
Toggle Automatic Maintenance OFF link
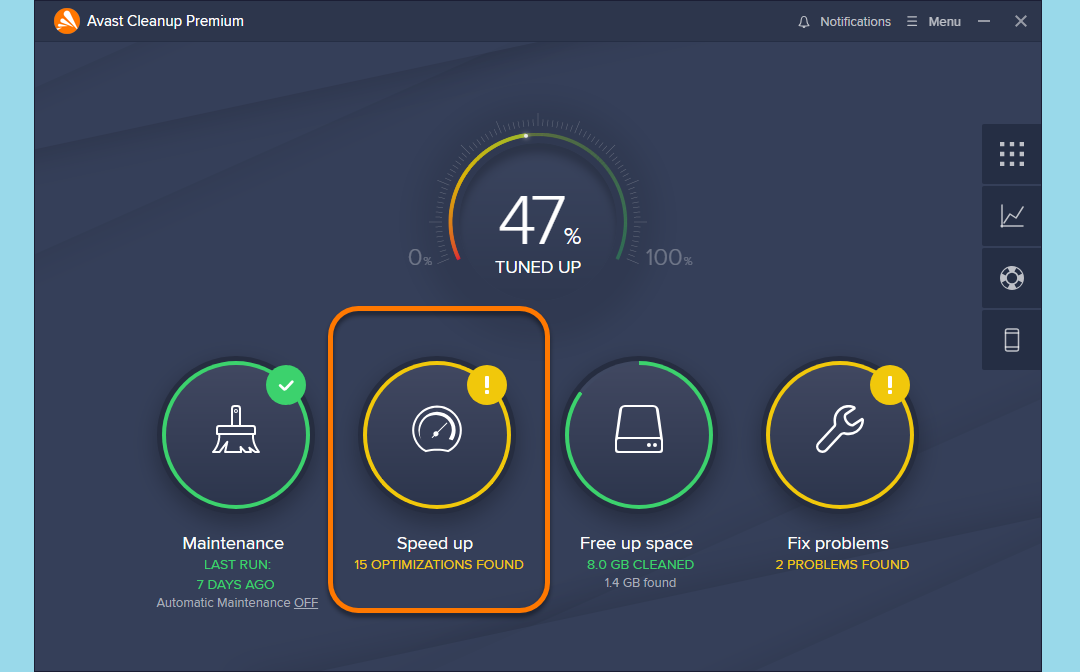[x=306, y=603]
